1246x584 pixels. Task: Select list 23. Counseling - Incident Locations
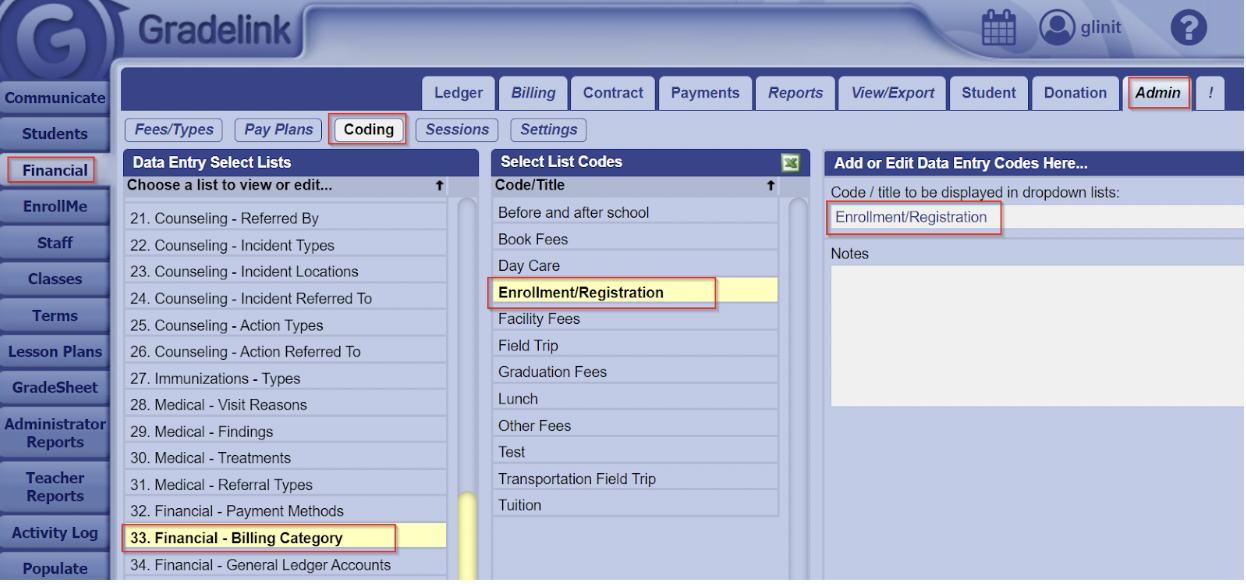285,271
